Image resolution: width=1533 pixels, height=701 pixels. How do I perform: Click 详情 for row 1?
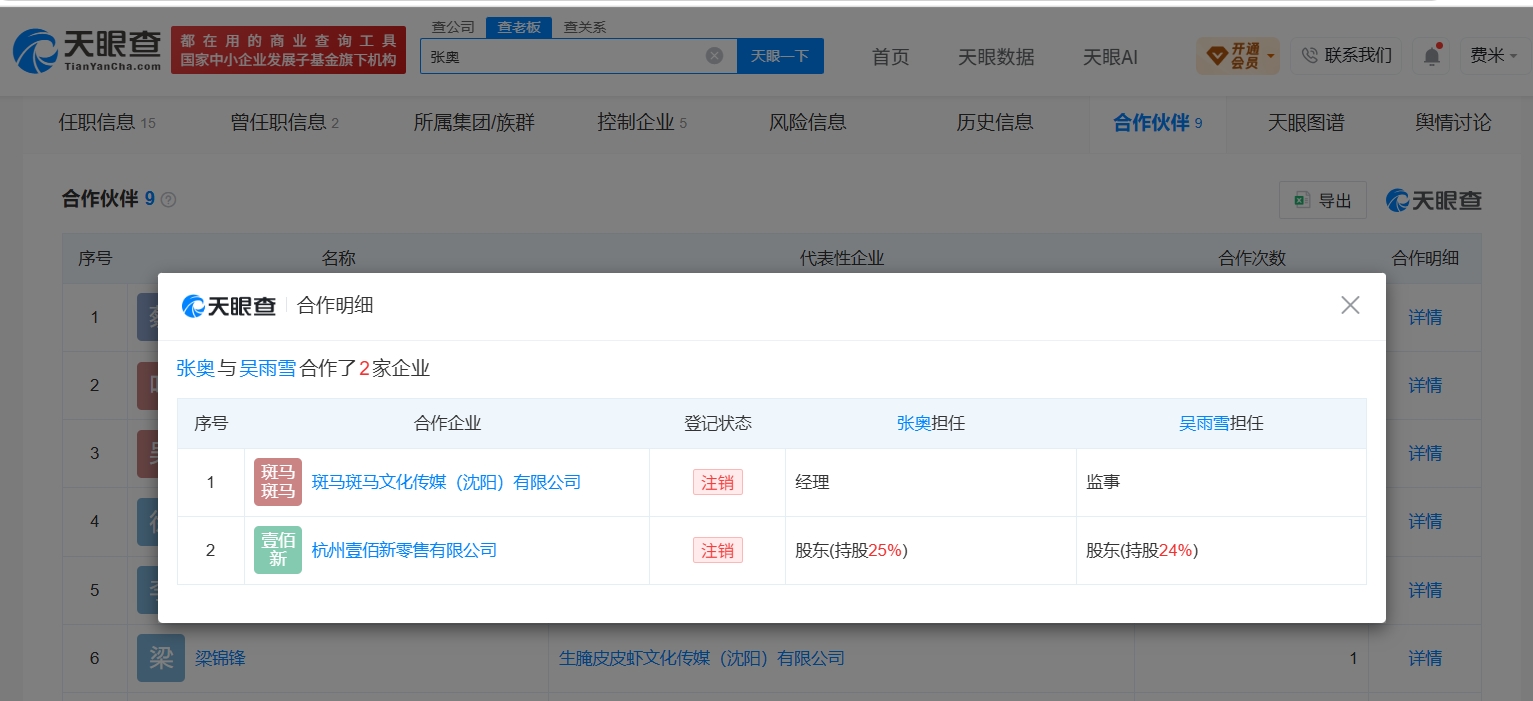[1425, 317]
